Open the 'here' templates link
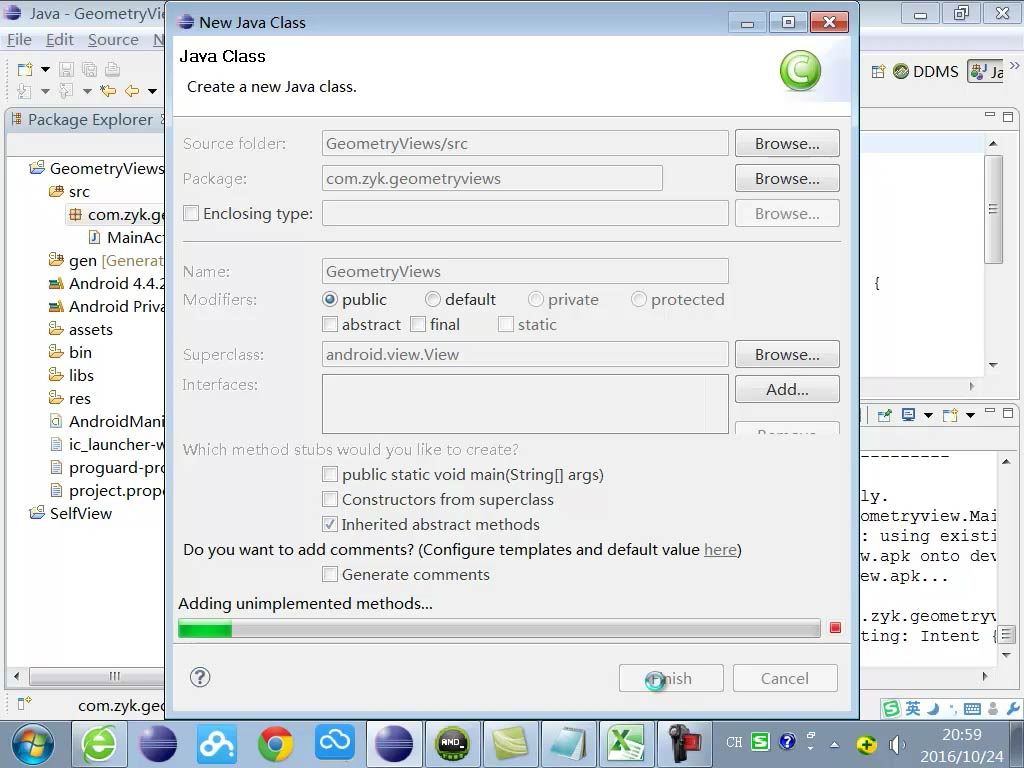This screenshot has height=768, width=1024. tap(720, 550)
